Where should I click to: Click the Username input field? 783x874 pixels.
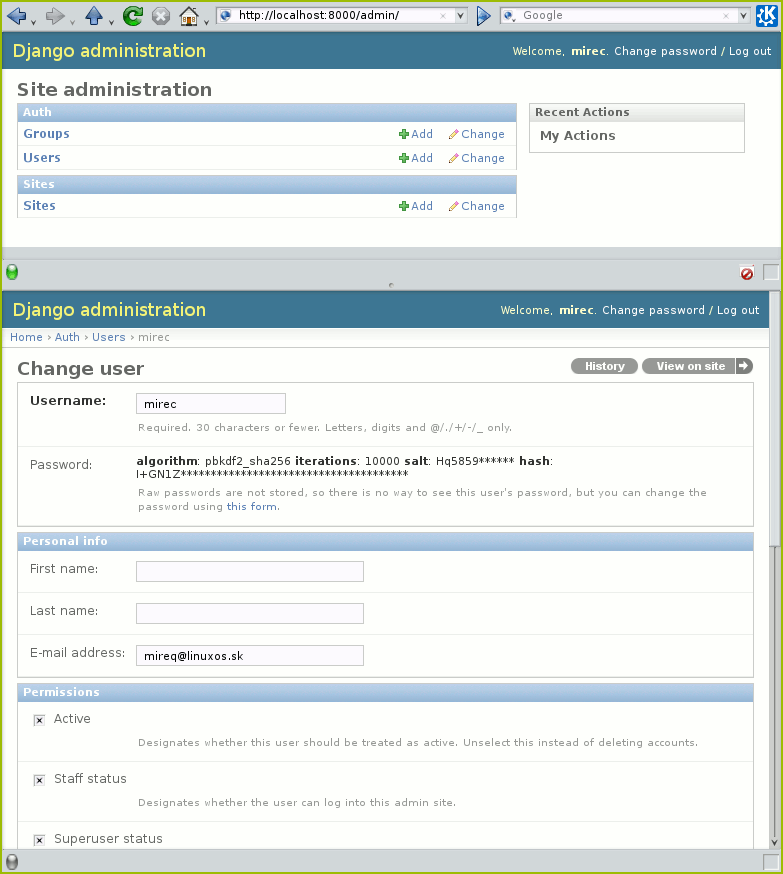211,404
